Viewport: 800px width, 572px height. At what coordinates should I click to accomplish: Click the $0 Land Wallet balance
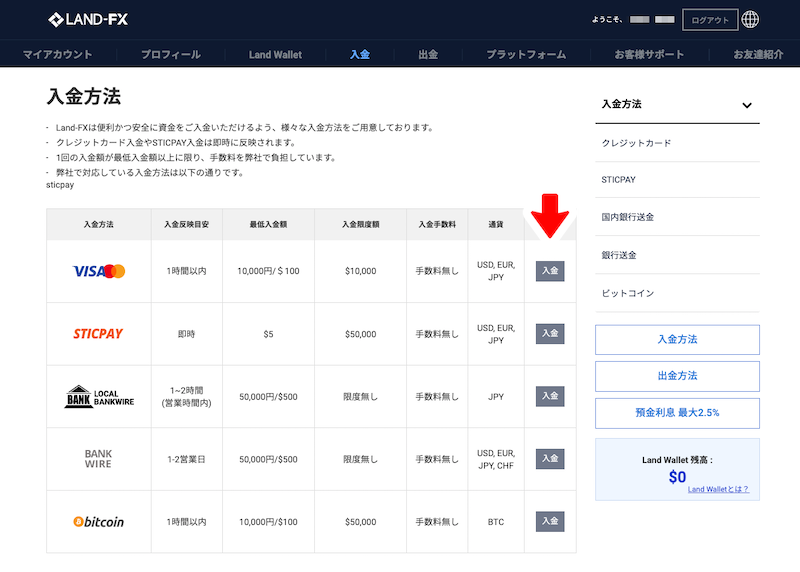coord(677,477)
